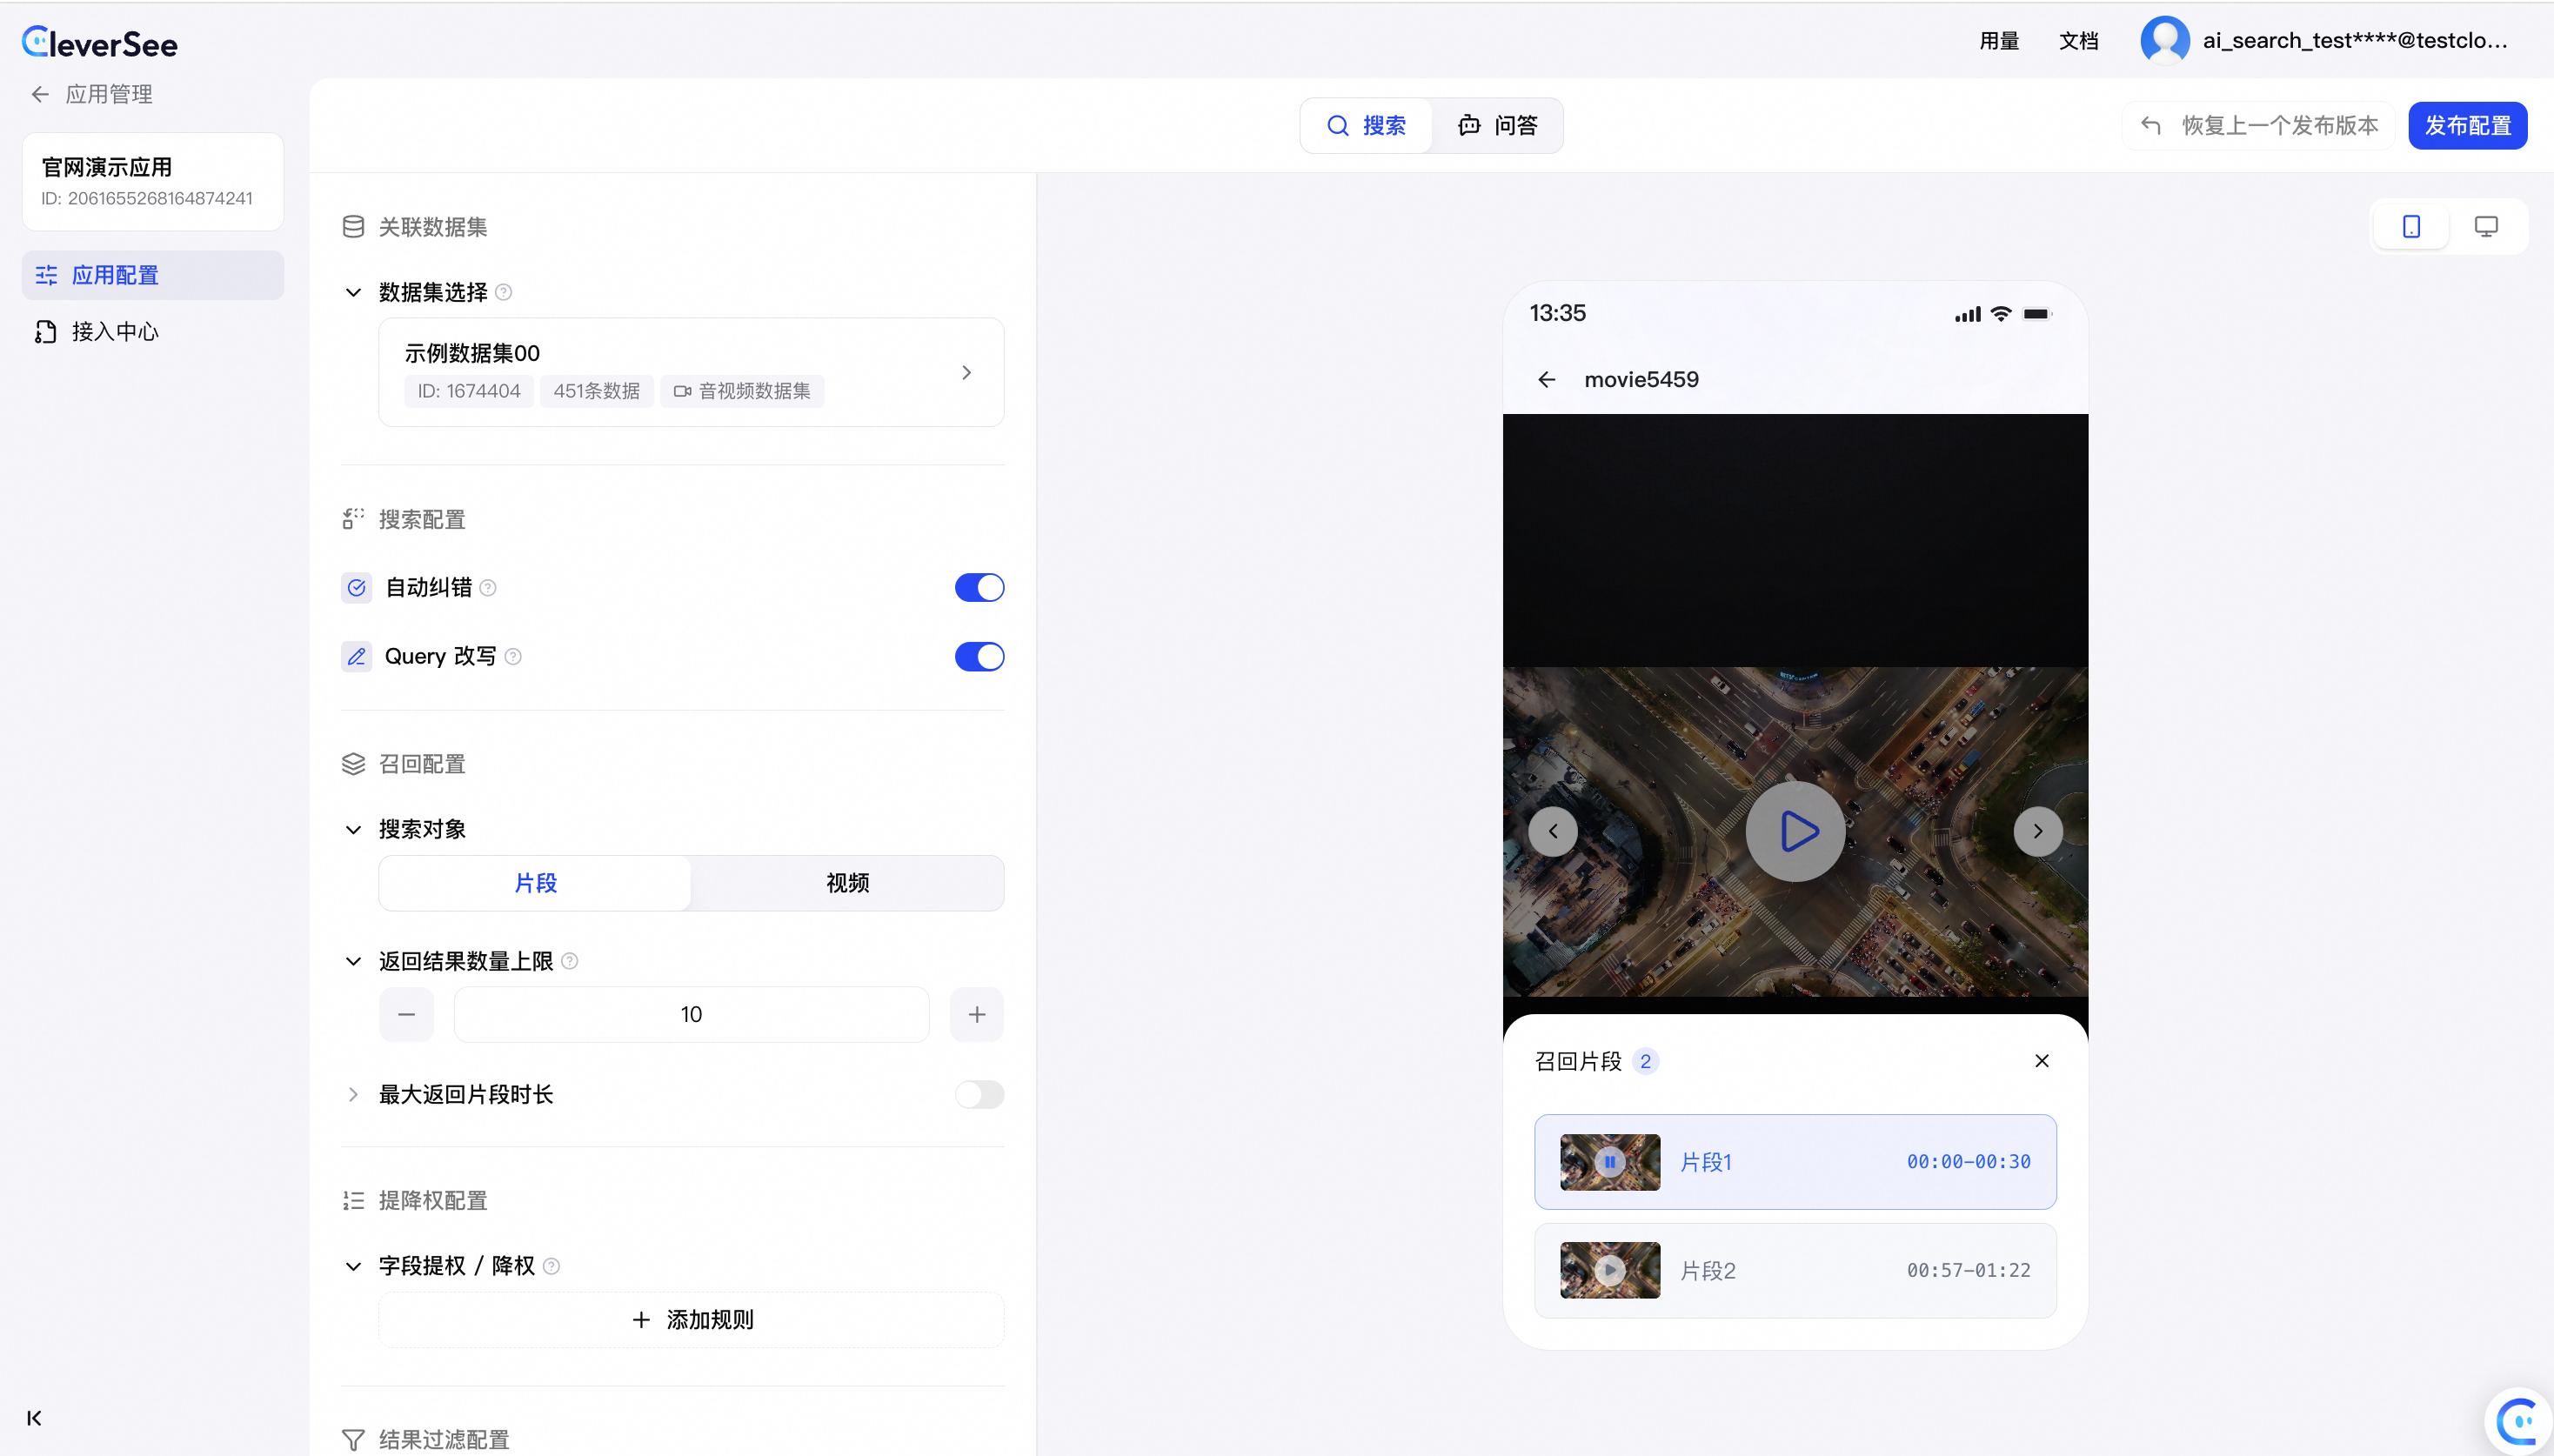Viewport: 2554px width, 1456px height.
Task: Select mobile preview mode icon
Action: pos(2411,227)
